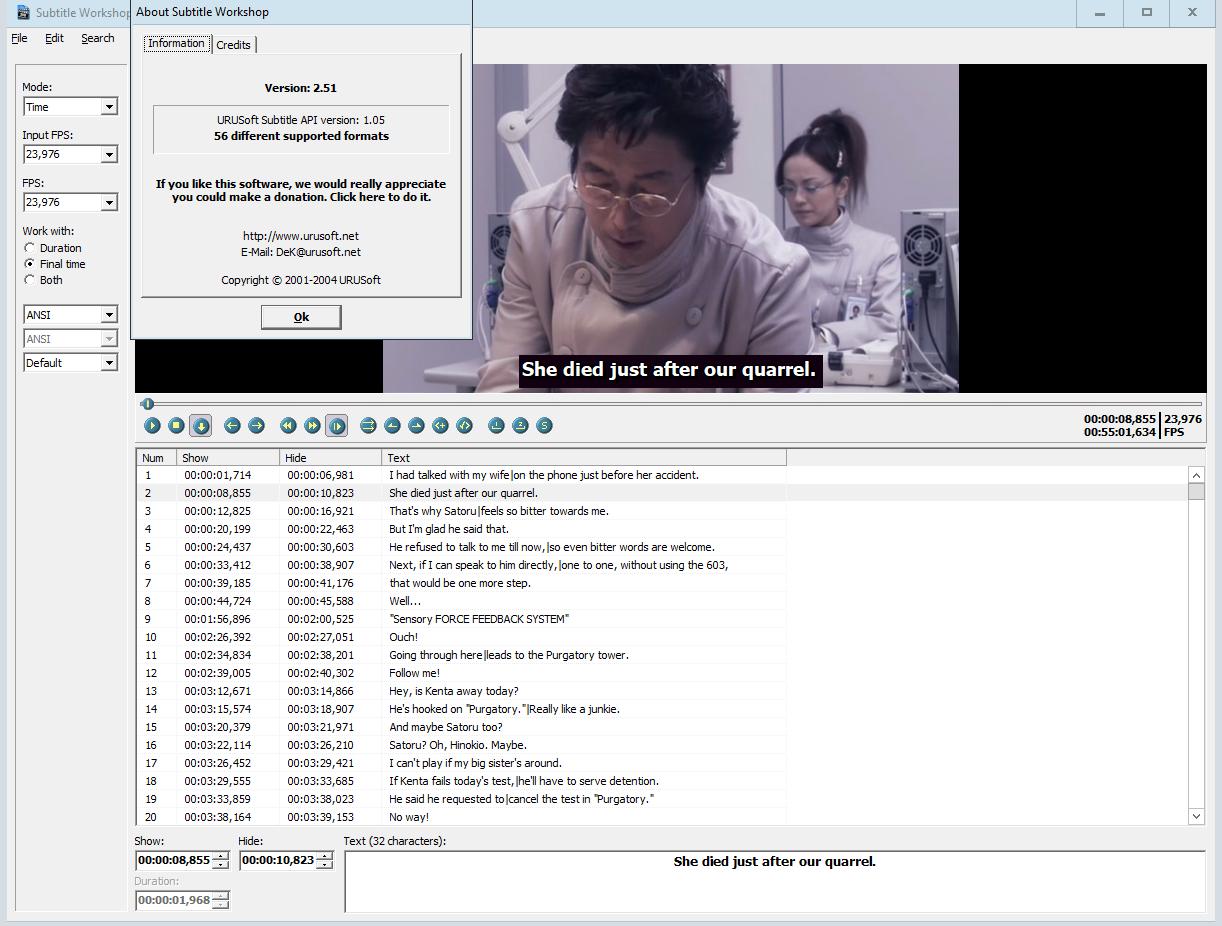
Task: Select the Information tab in the About dialog
Action: [176, 43]
